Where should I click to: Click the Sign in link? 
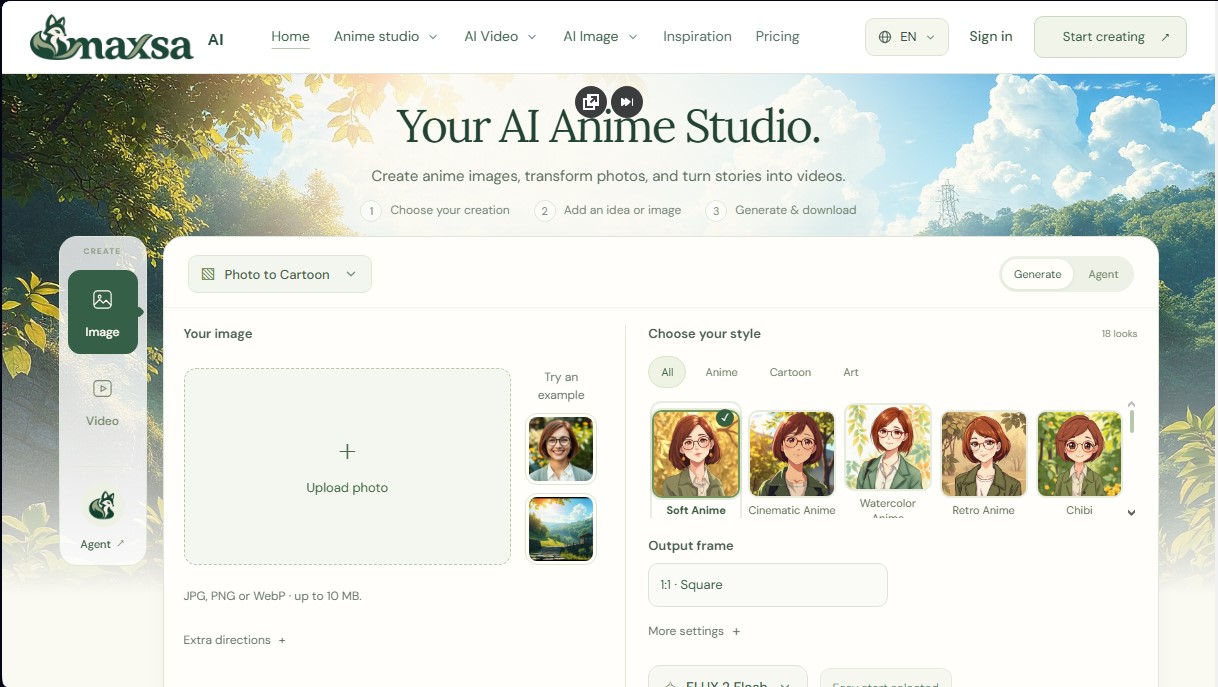(990, 37)
